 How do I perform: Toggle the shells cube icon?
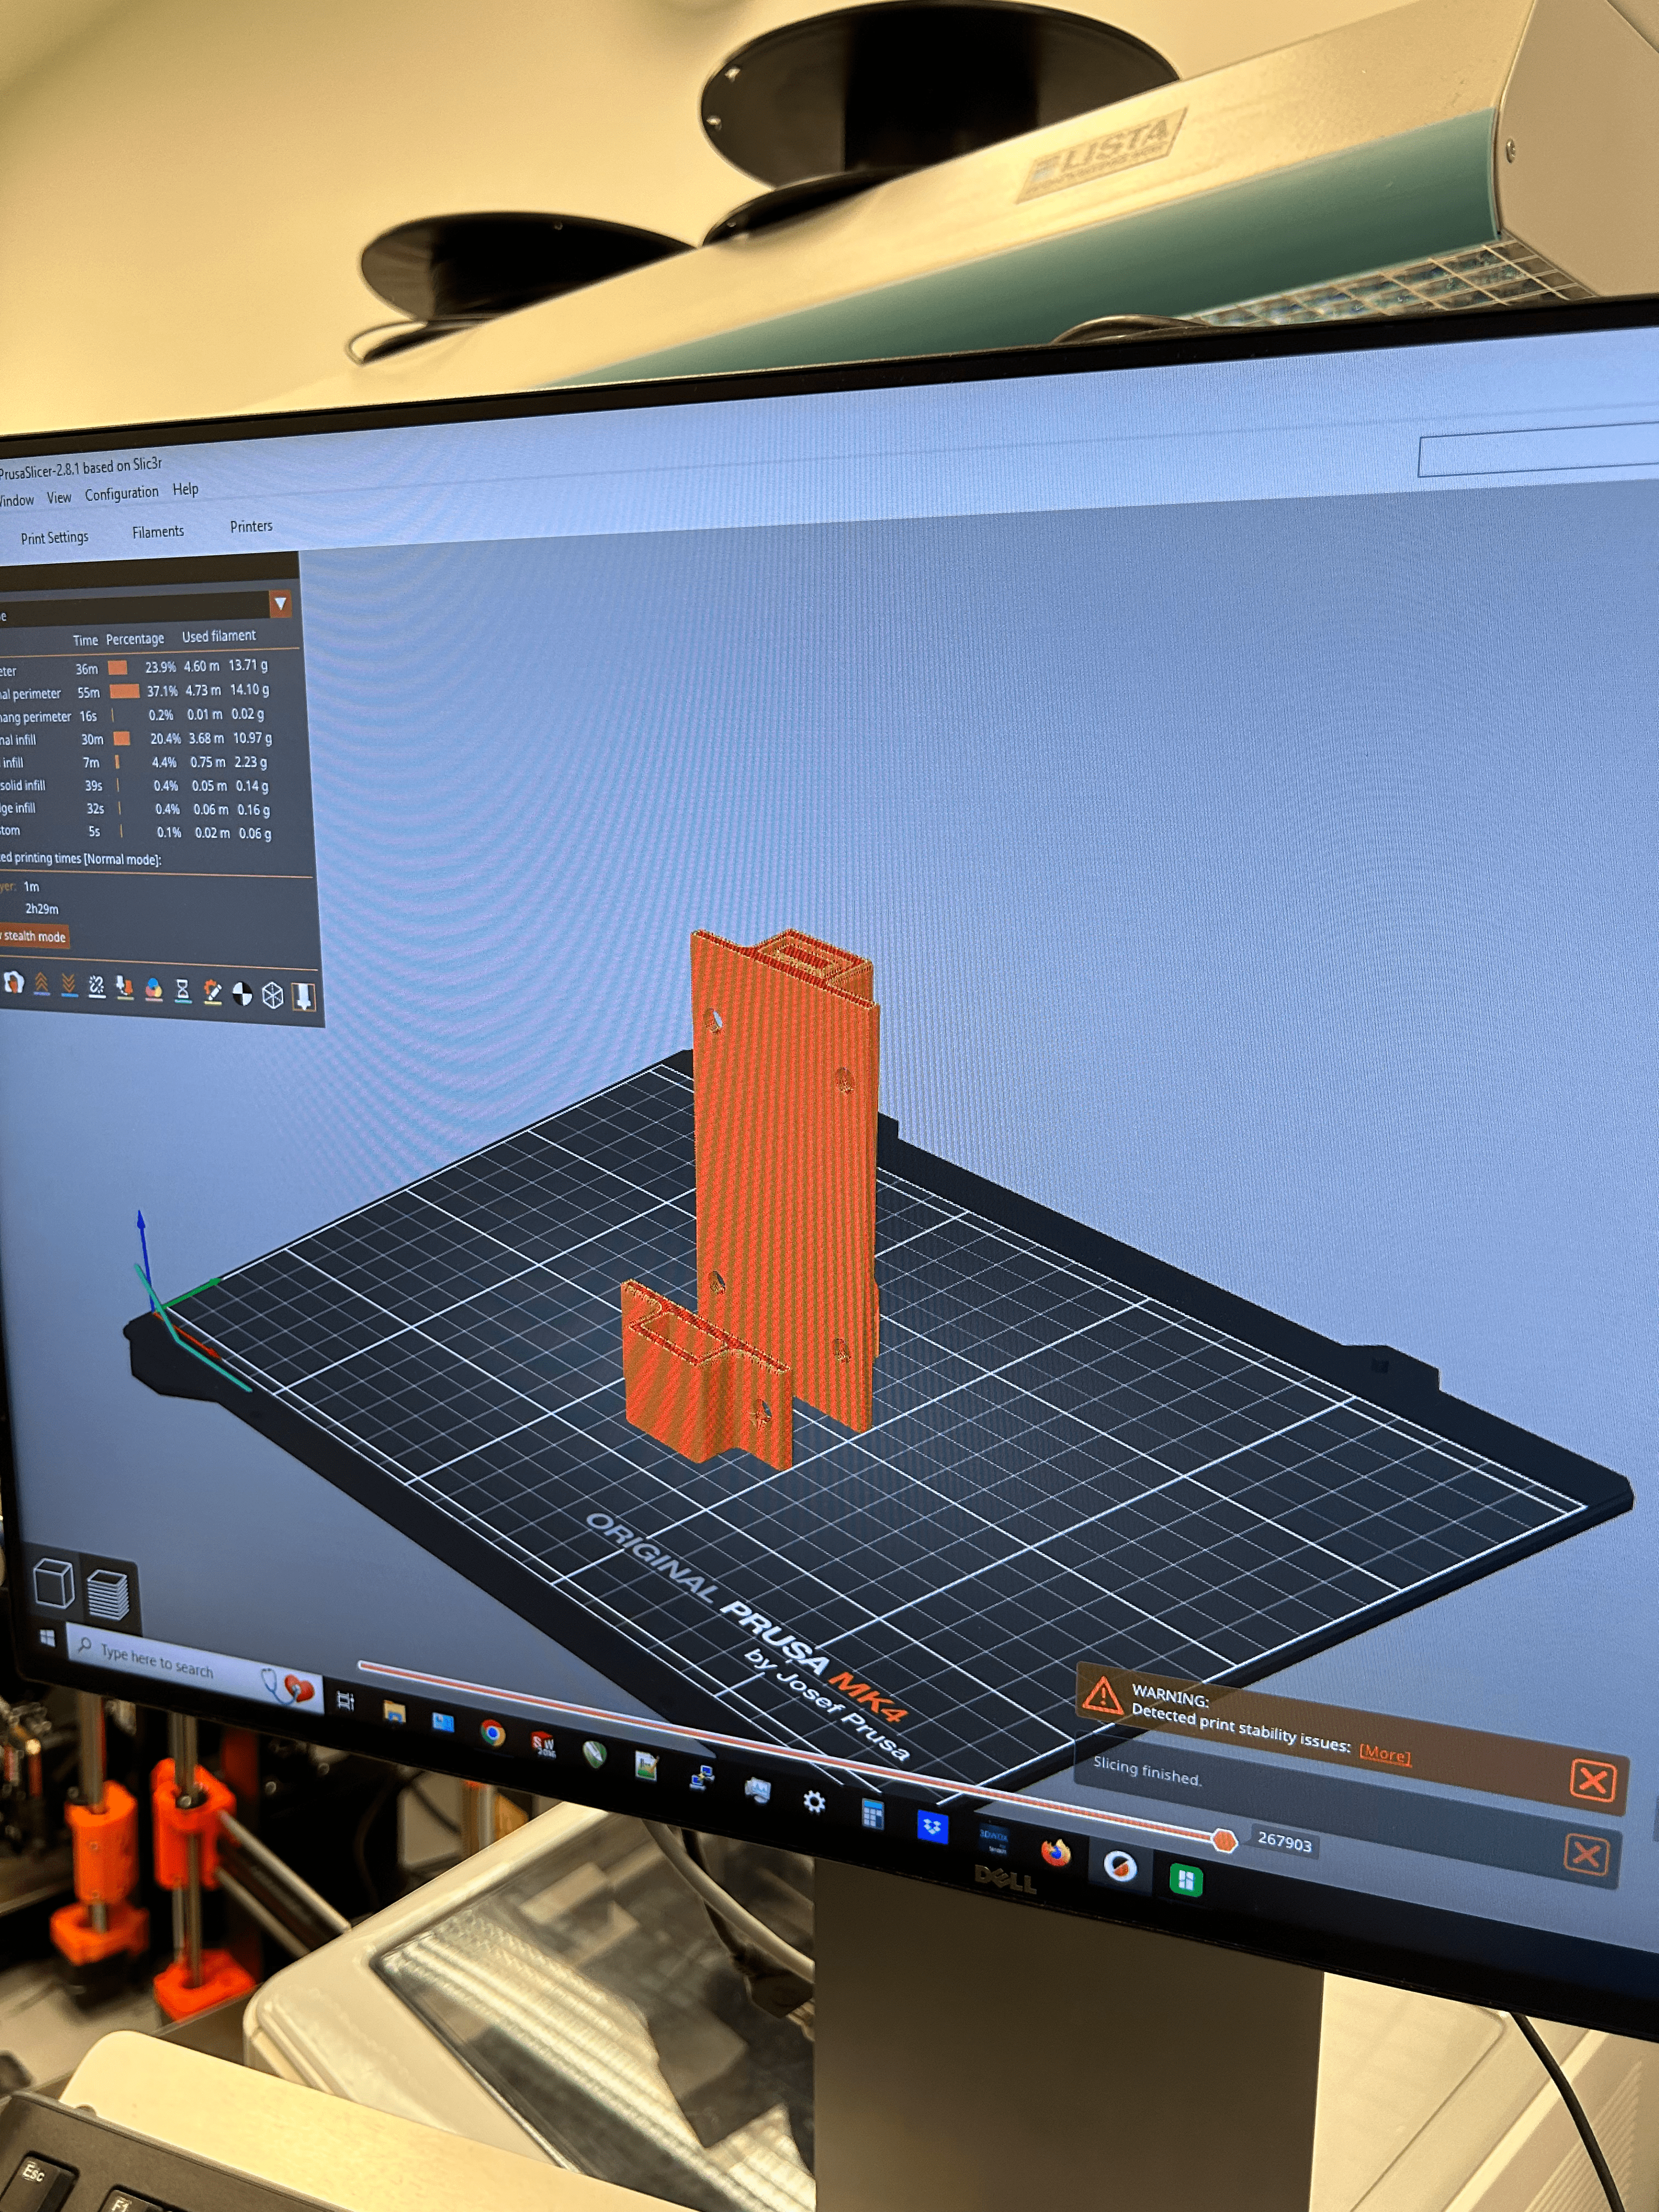click(x=272, y=995)
